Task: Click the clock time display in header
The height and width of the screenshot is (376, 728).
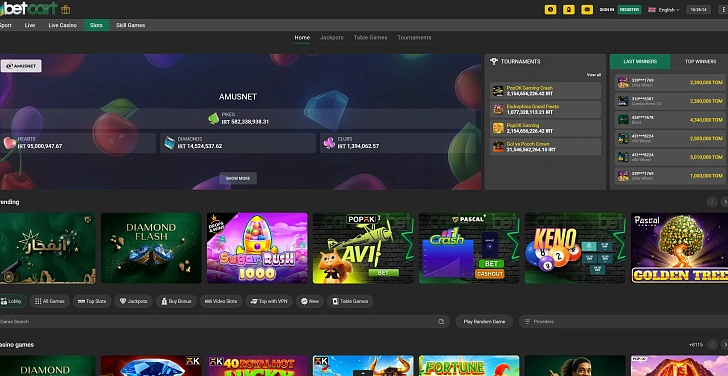Action: (x=698, y=9)
